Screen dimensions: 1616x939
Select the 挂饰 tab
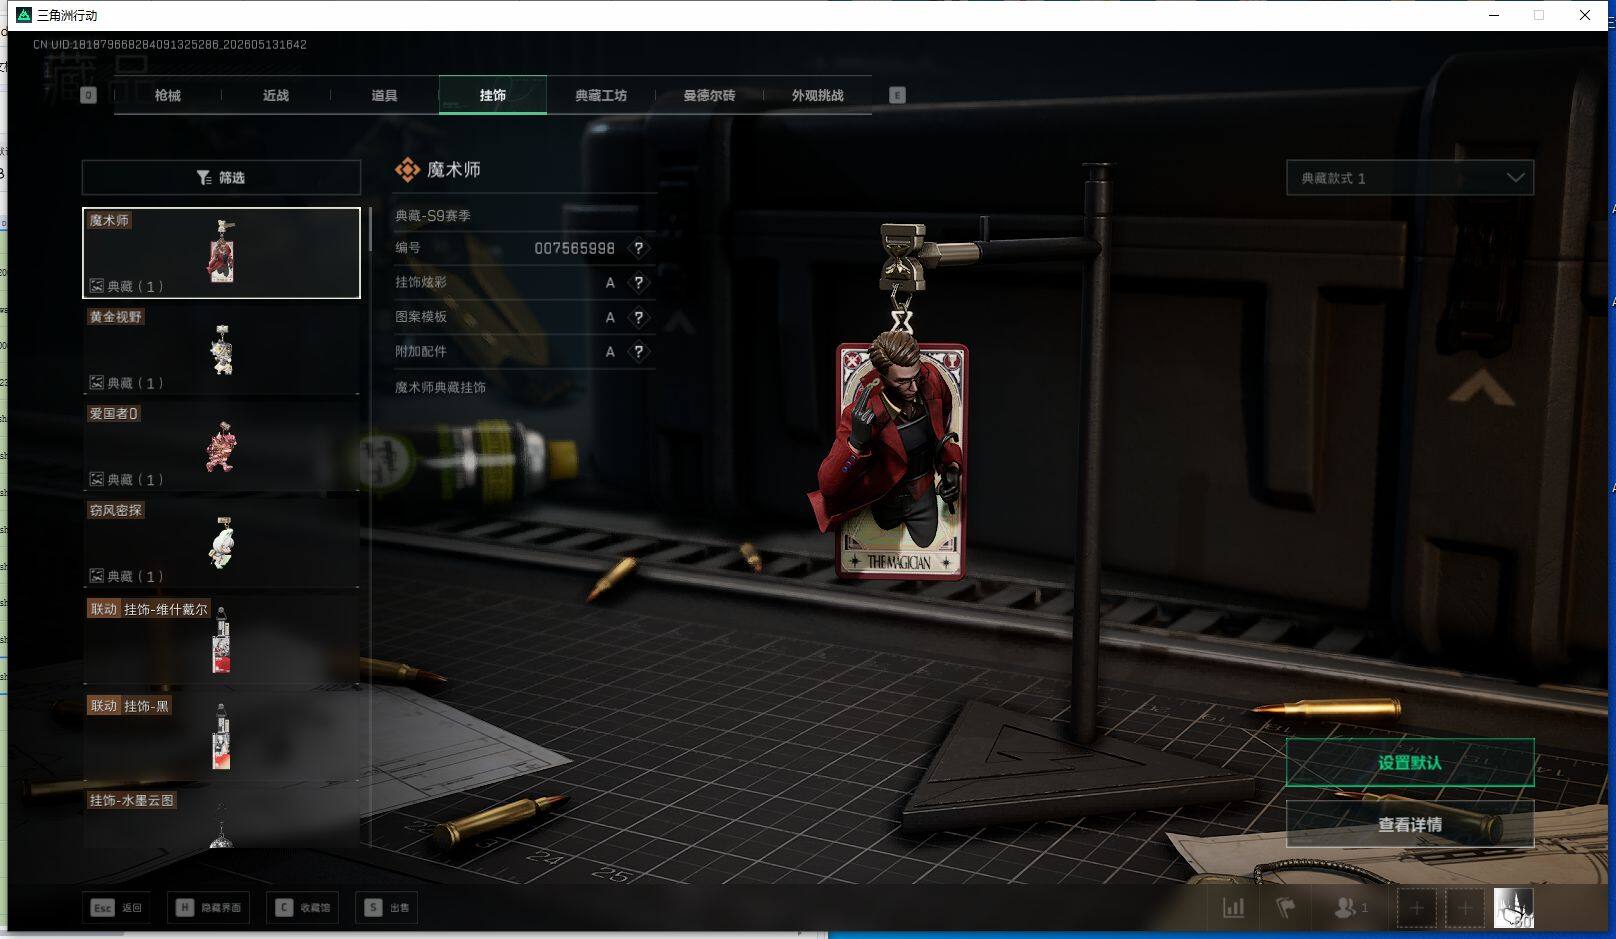tap(492, 95)
